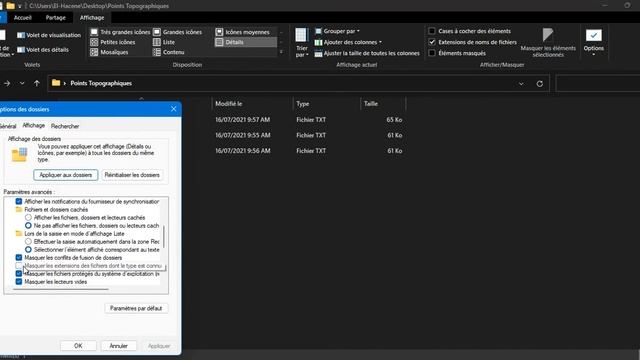The image size is (640, 360).
Task: Select Liste layout
Action: pos(164,42)
